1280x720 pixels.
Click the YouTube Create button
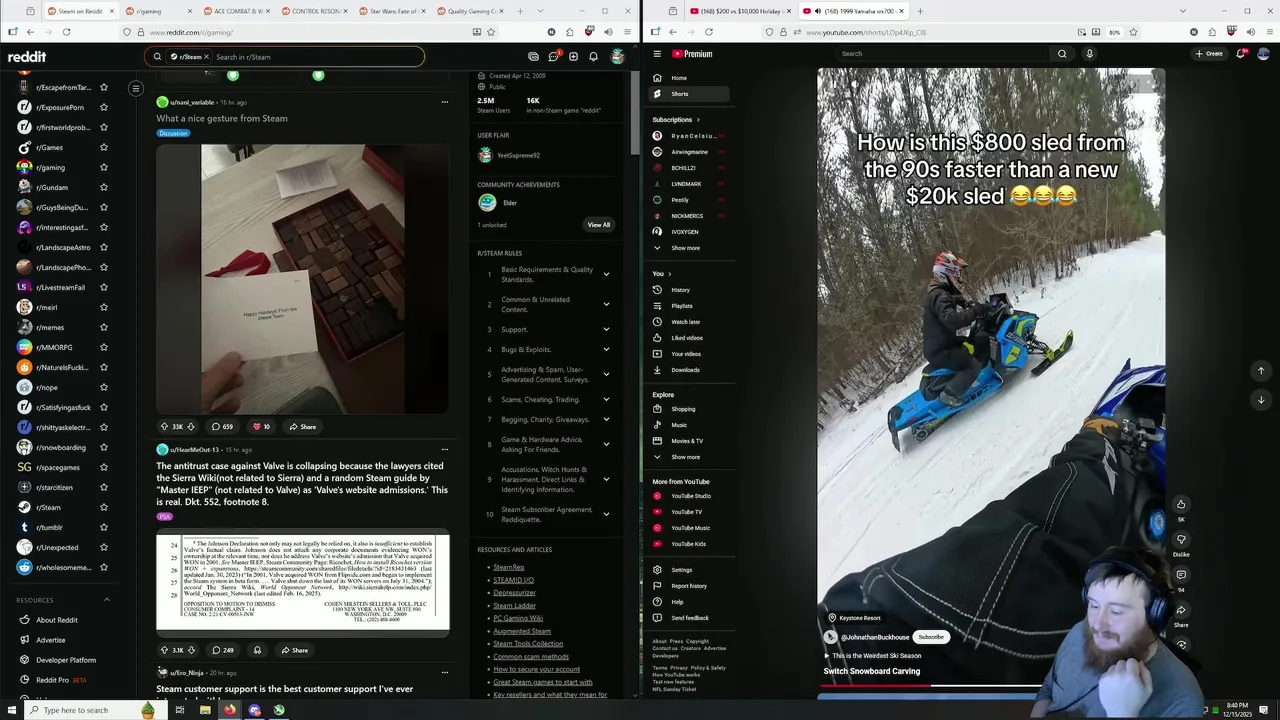(1210, 54)
